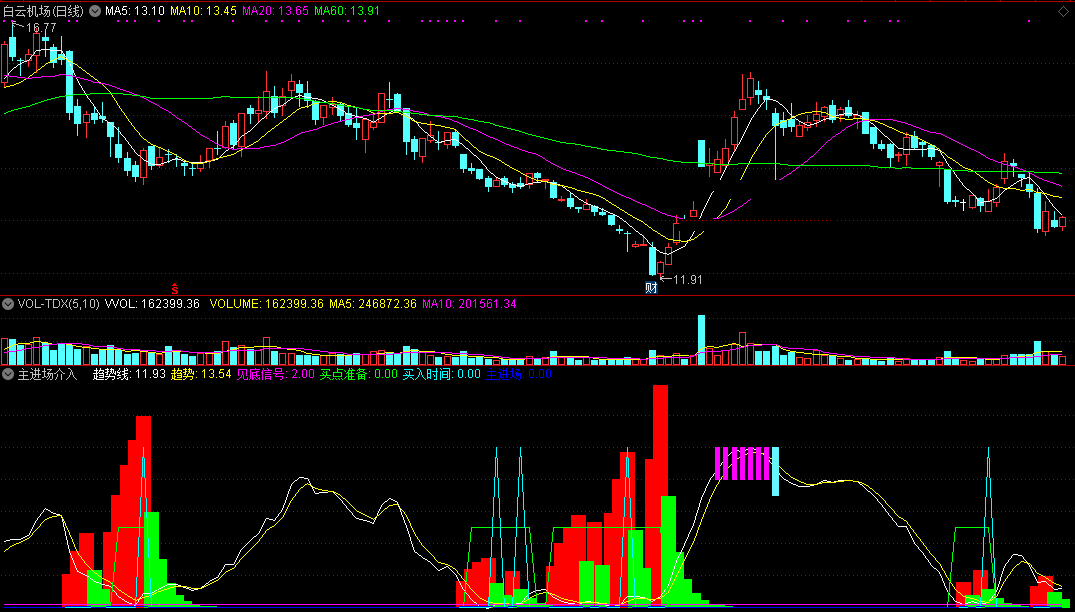This screenshot has height=612, width=1075.
Task: Select the yellow MA10: 13.45 label
Action: pos(204,11)
